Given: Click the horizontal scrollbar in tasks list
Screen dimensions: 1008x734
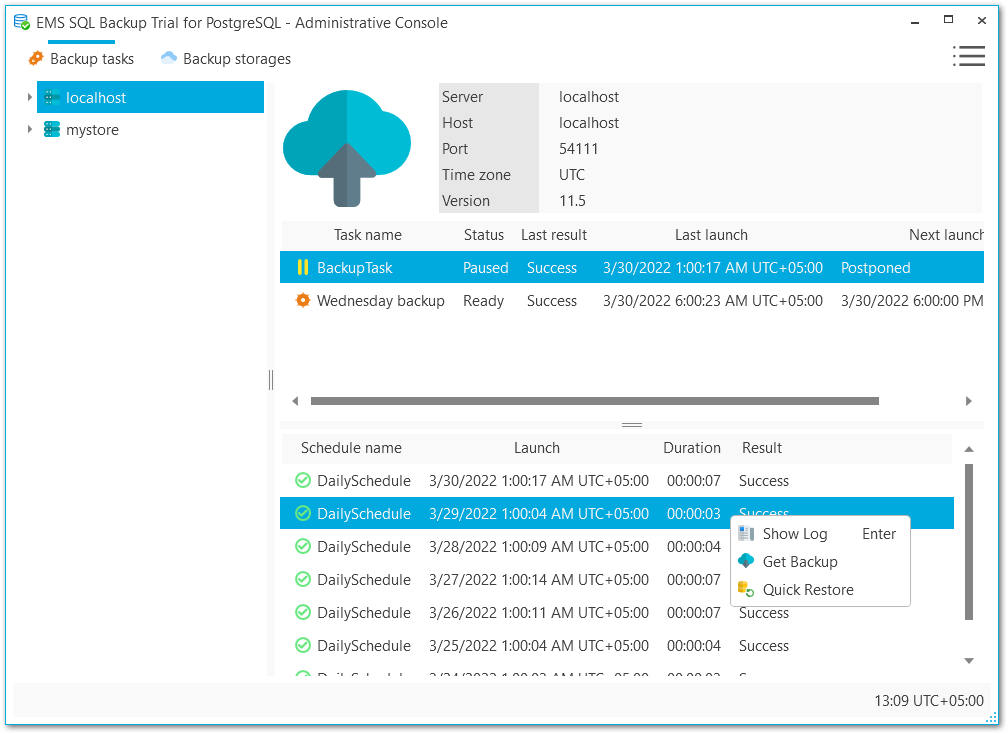Looking at the screenshot, I should [594, 401].
